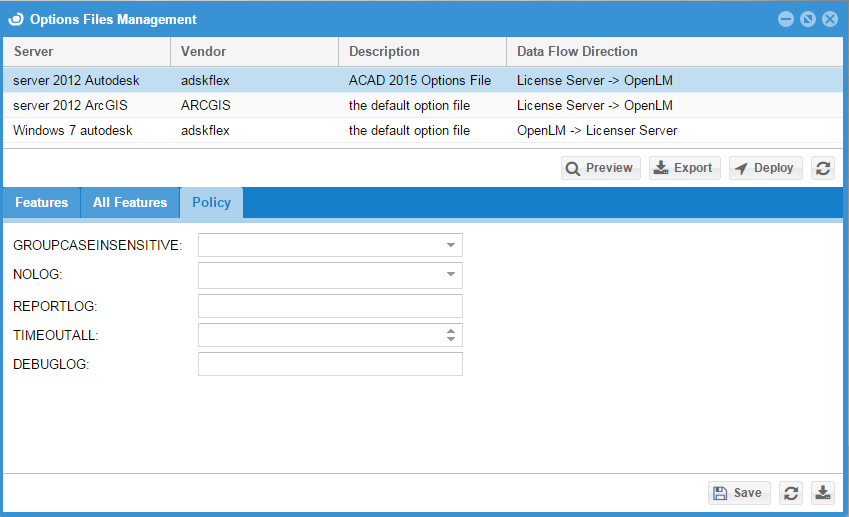The height and width of the screenshot is (517, 849).
Task: Open the NOLOG dropdown list
Action: click(450, 275)
